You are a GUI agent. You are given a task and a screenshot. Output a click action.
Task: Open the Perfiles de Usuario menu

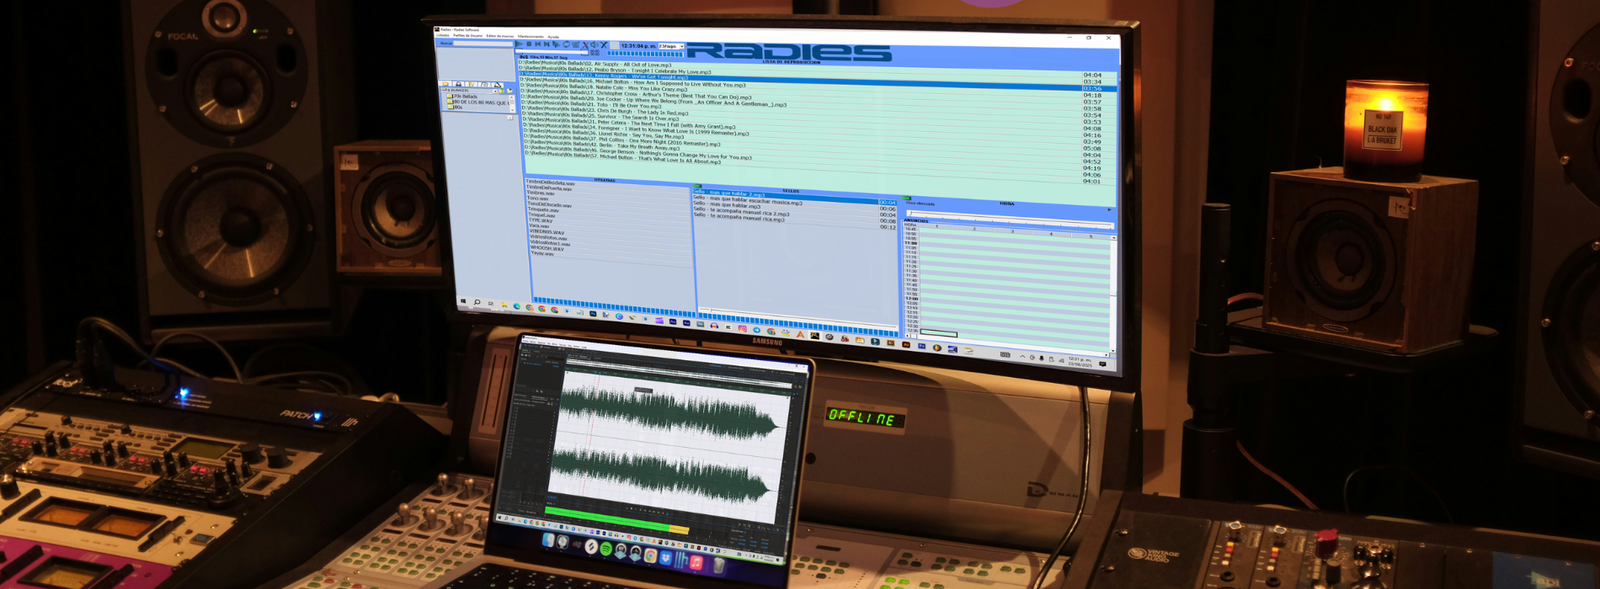pyautogui.click(x=467, y=36)
